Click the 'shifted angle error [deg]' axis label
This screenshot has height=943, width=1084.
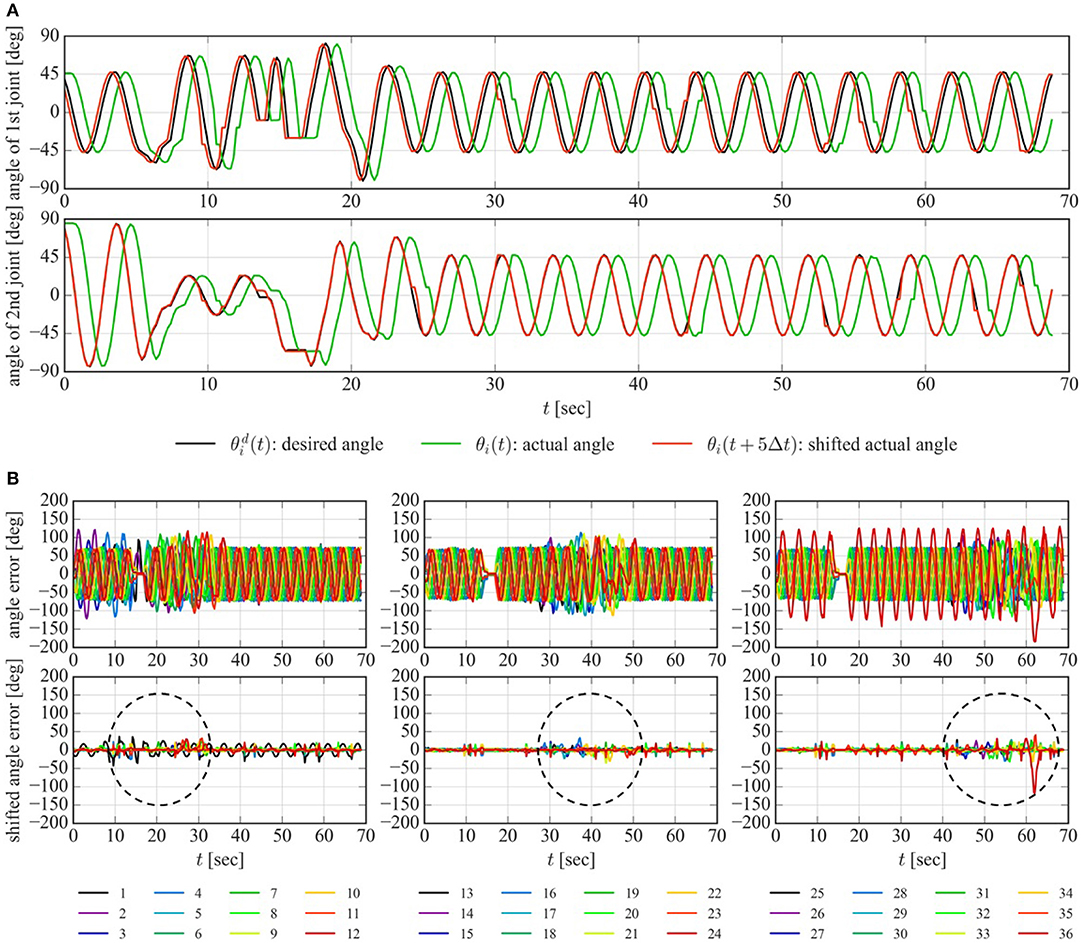[14, 749]
